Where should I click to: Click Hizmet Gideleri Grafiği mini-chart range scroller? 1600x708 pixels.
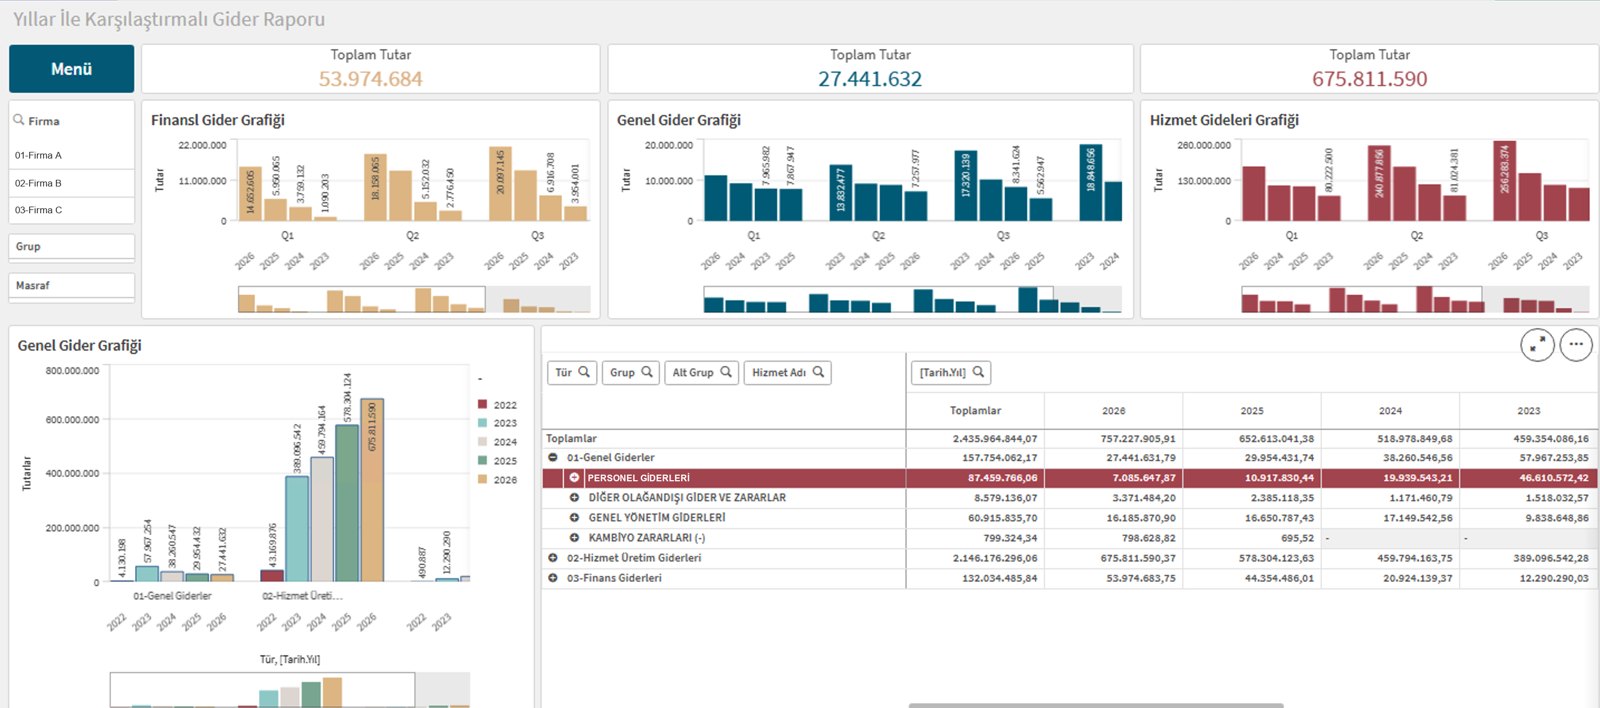[1361, 299]
